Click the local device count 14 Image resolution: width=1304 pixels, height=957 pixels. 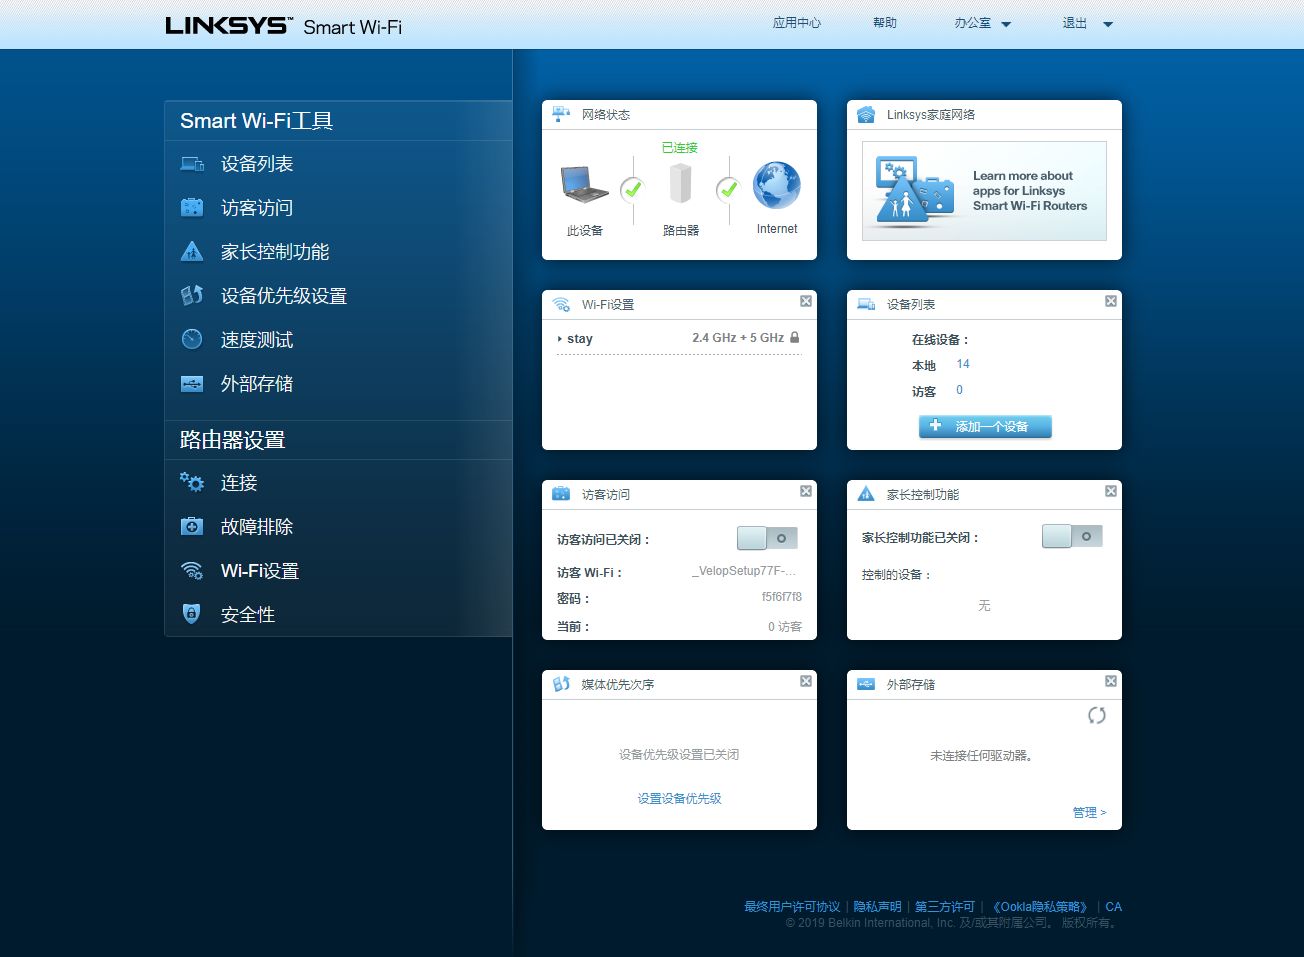(x=963, y=364)
